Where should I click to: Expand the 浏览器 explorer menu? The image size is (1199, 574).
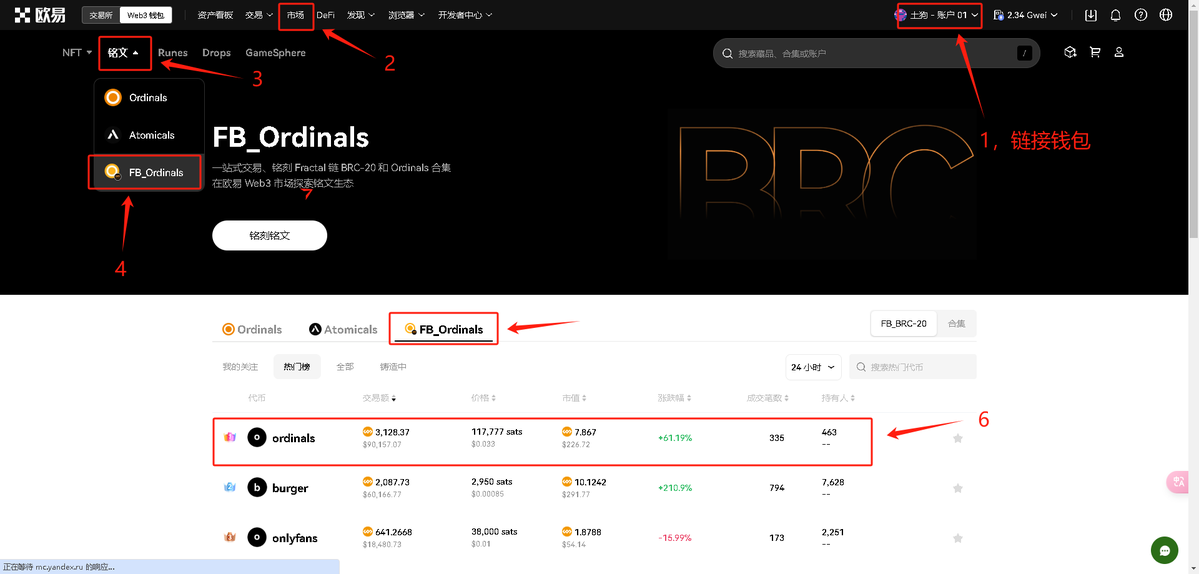click(x=406, y=15)
